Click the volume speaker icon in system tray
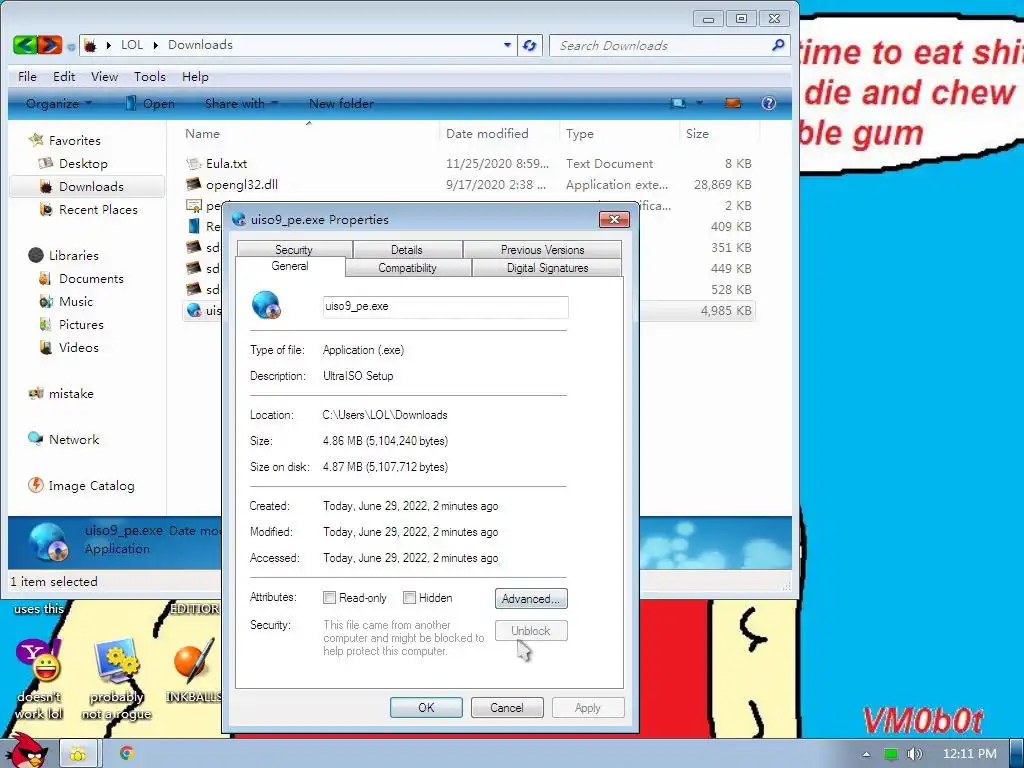 point(915,754)
